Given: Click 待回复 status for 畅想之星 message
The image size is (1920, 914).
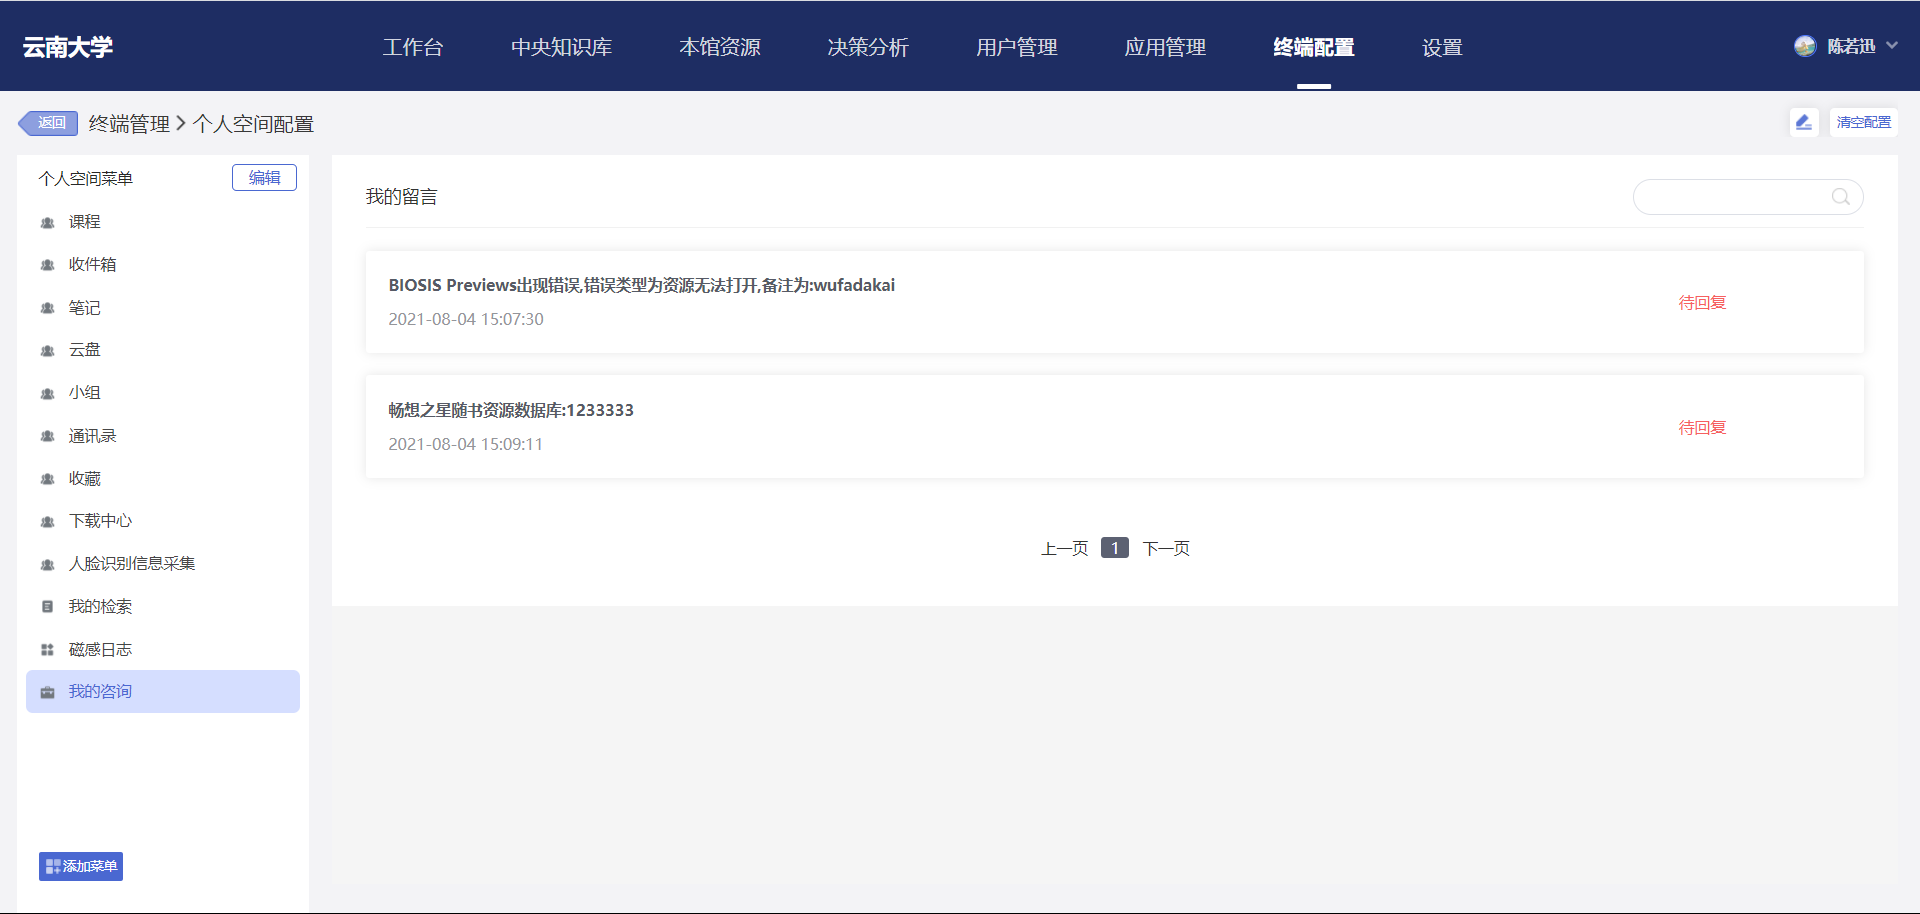Looking at the screenshot, I should click(x=1702, y=428).
